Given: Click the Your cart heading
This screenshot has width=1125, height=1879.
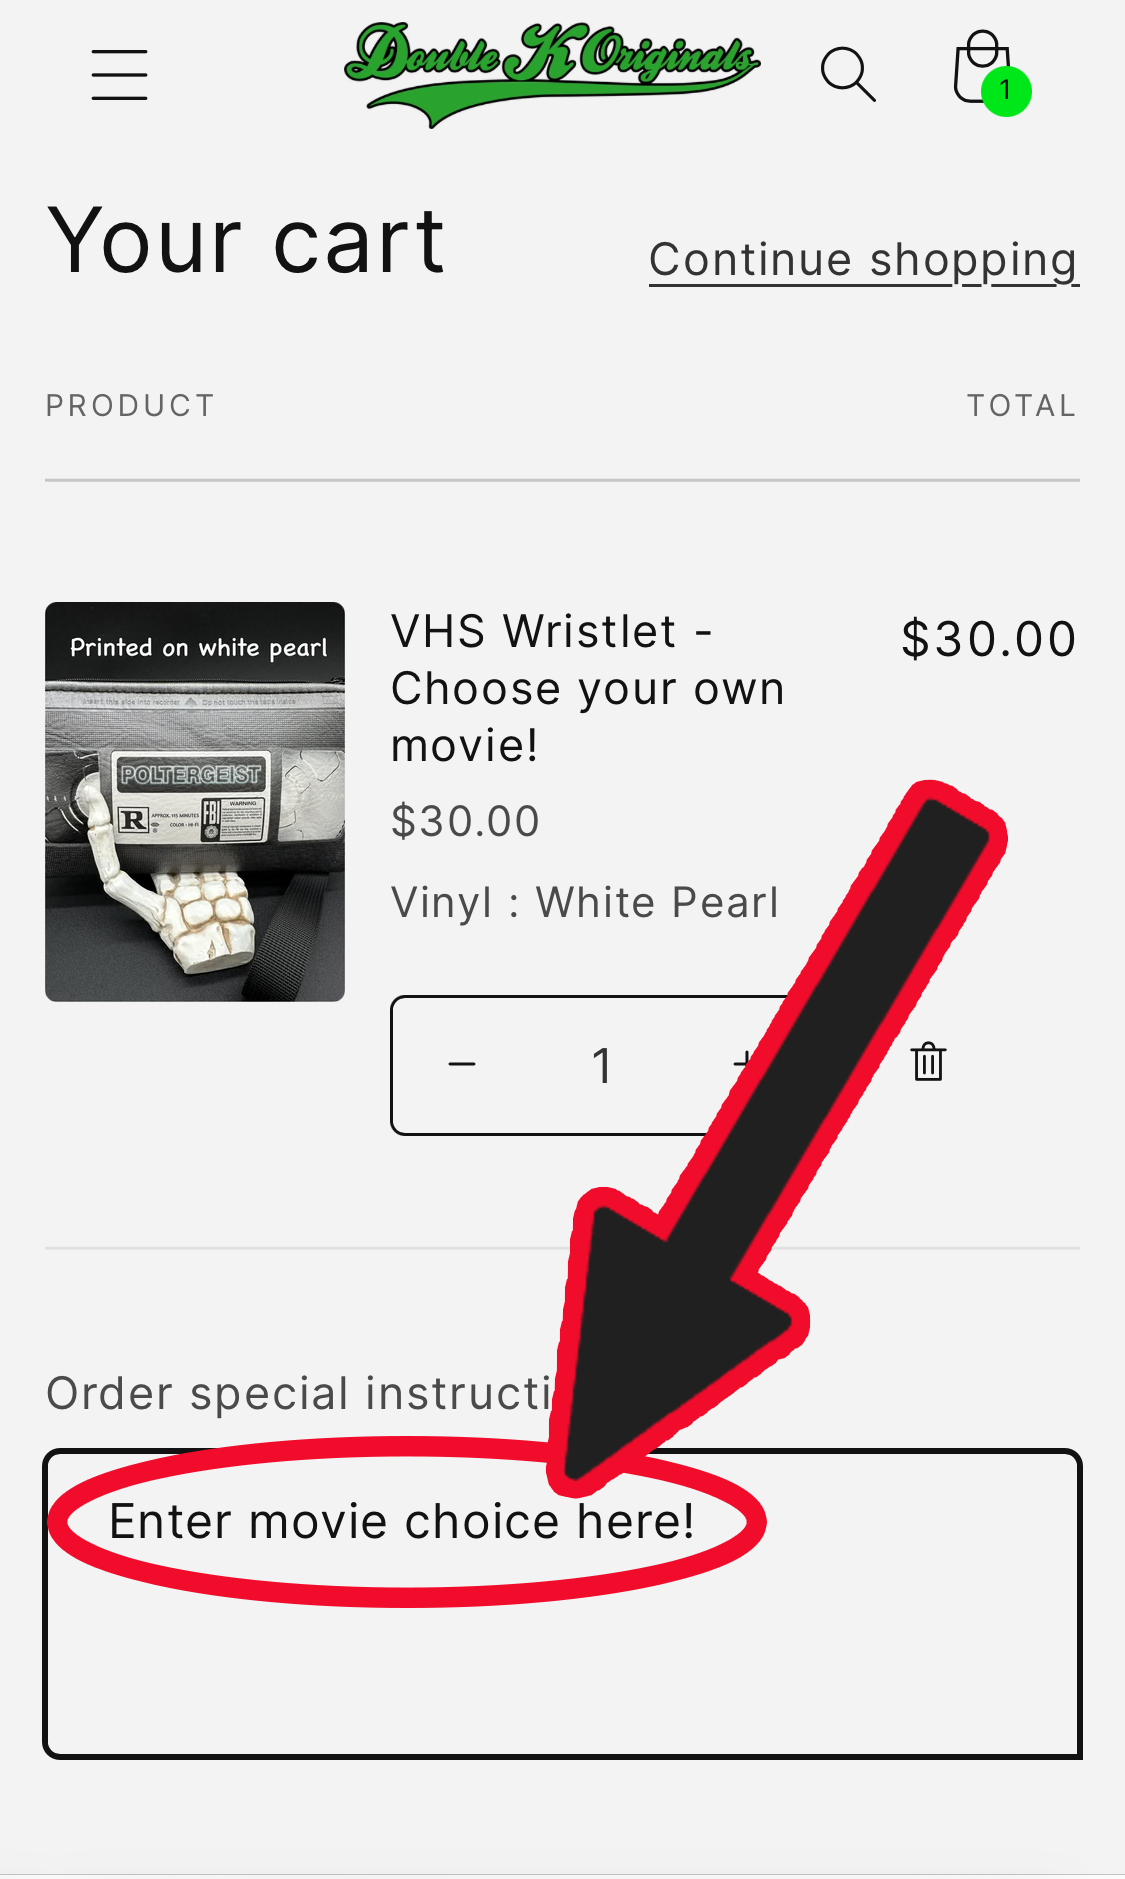Looking at the screenshot, I should tap(246, 241).
